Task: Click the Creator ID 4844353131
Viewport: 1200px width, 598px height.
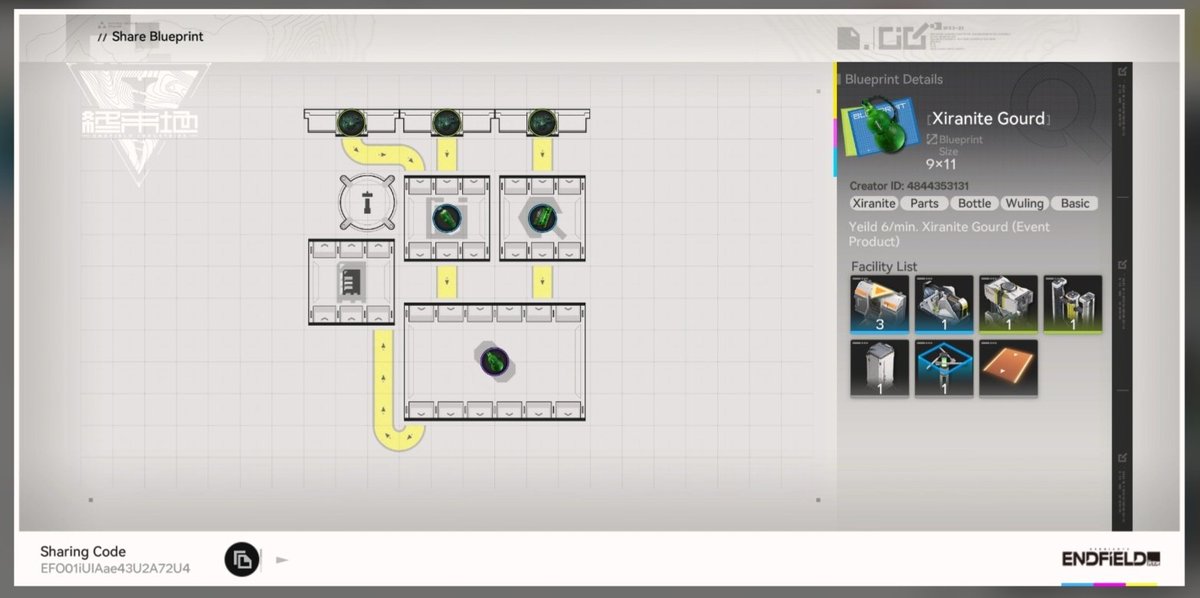Action: 909,186
